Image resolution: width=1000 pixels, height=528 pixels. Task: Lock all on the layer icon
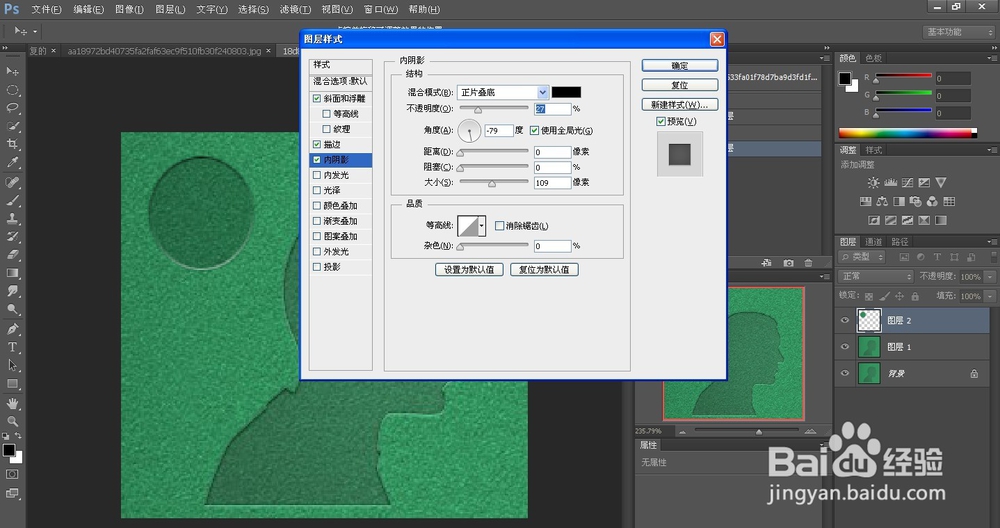tap(915, 297)
